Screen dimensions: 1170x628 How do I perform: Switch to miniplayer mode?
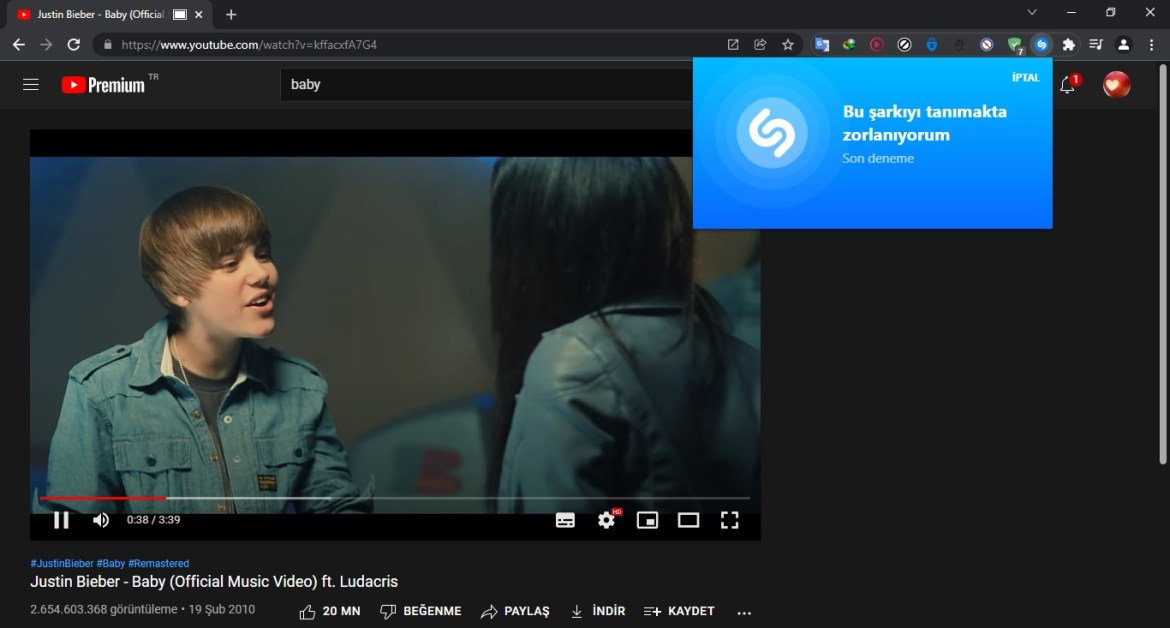pyautogui.click(x=648, y=520)
